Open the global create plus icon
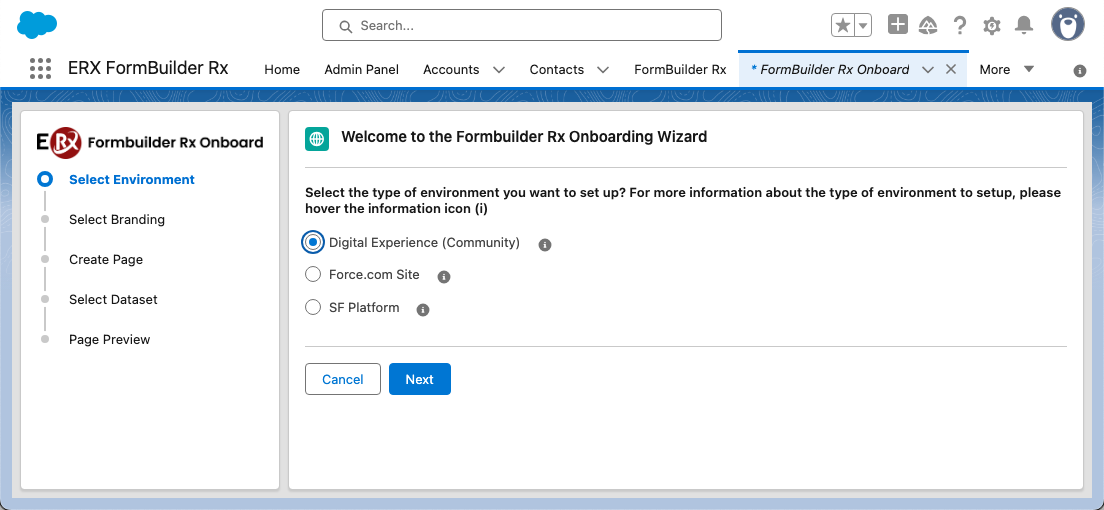 (x=898, y=25)
